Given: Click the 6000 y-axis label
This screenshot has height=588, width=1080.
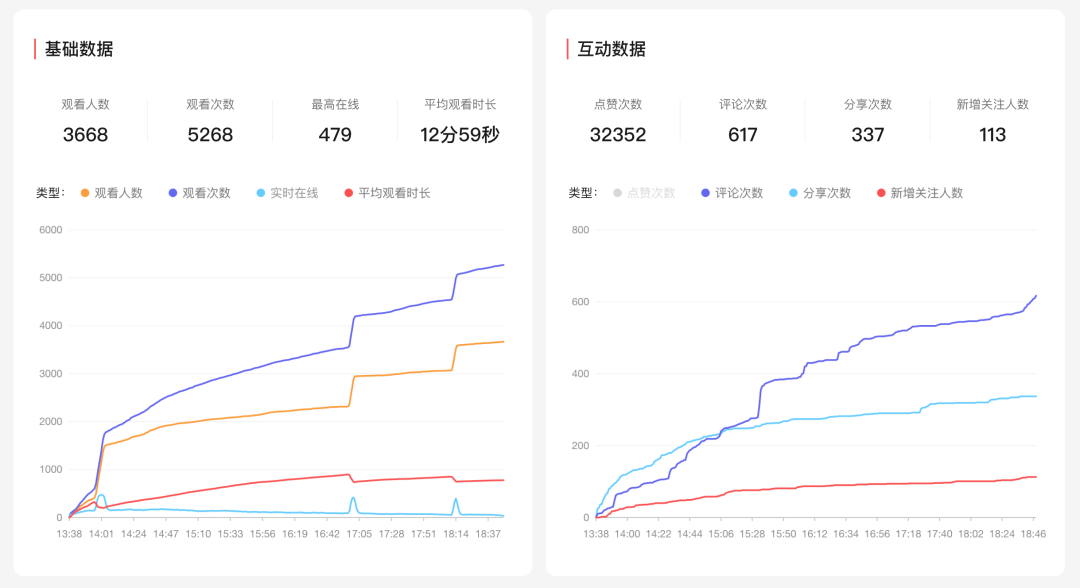Looking at the screenshot, I should coord(51,230).
